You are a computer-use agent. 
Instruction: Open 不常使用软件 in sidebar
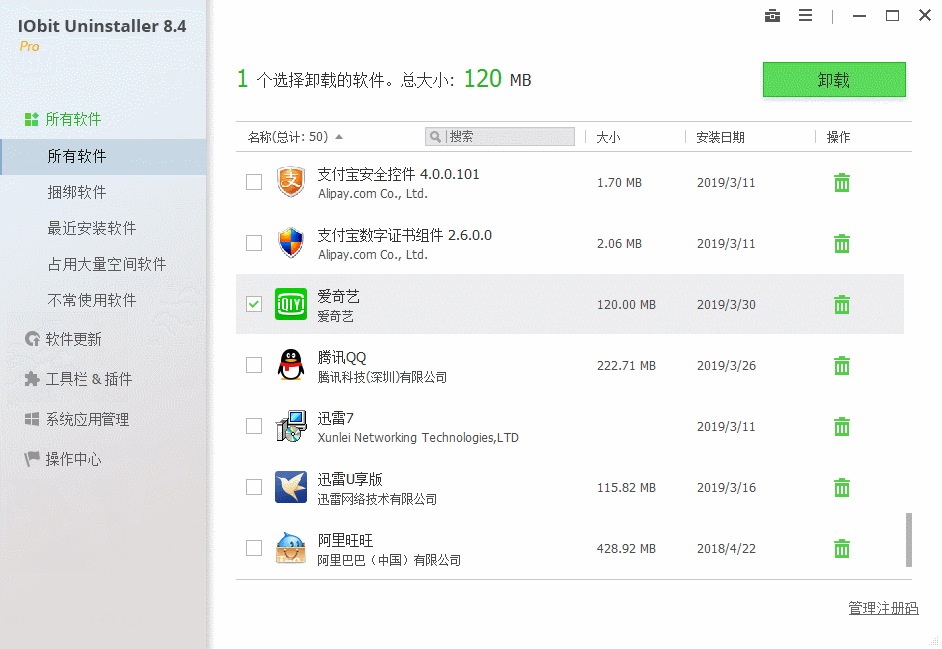pos(92,300)
